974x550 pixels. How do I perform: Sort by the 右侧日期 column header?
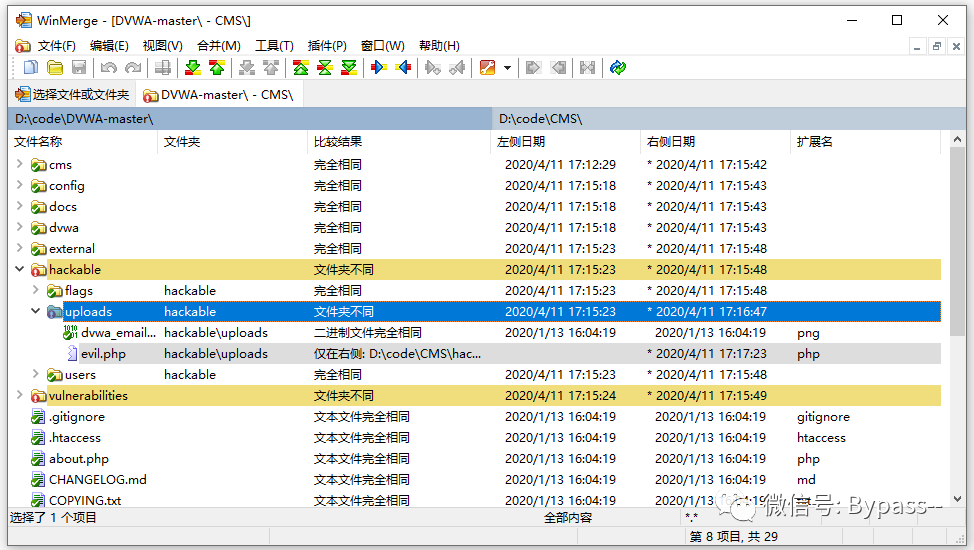pos(716,142)
